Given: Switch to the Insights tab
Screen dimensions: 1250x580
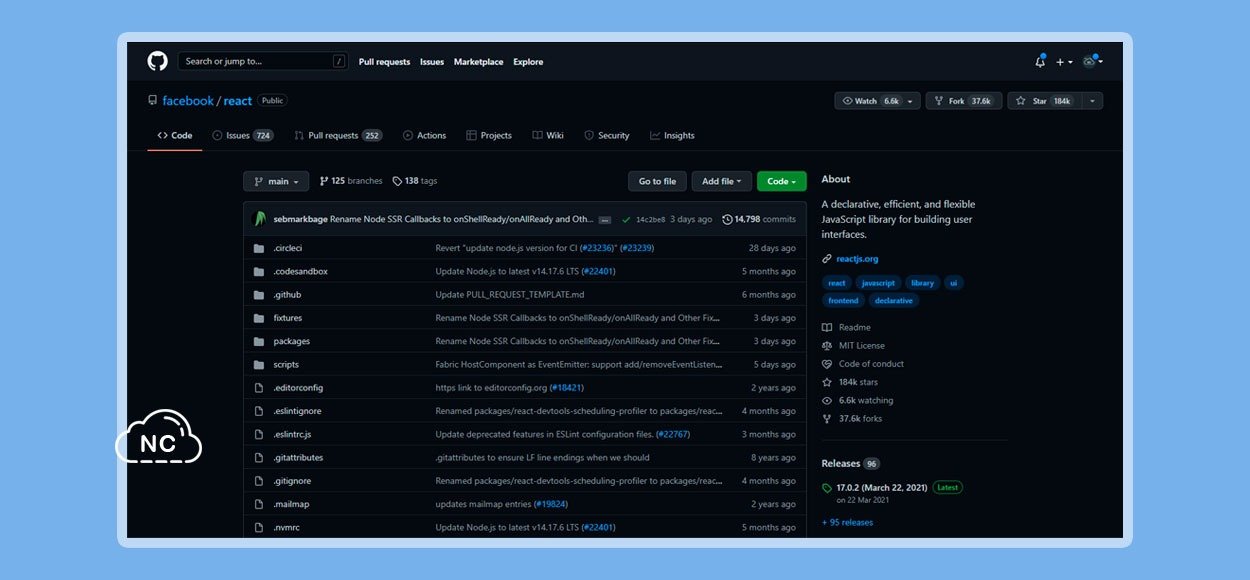Looking at the screenshot, I should point(672,136).
